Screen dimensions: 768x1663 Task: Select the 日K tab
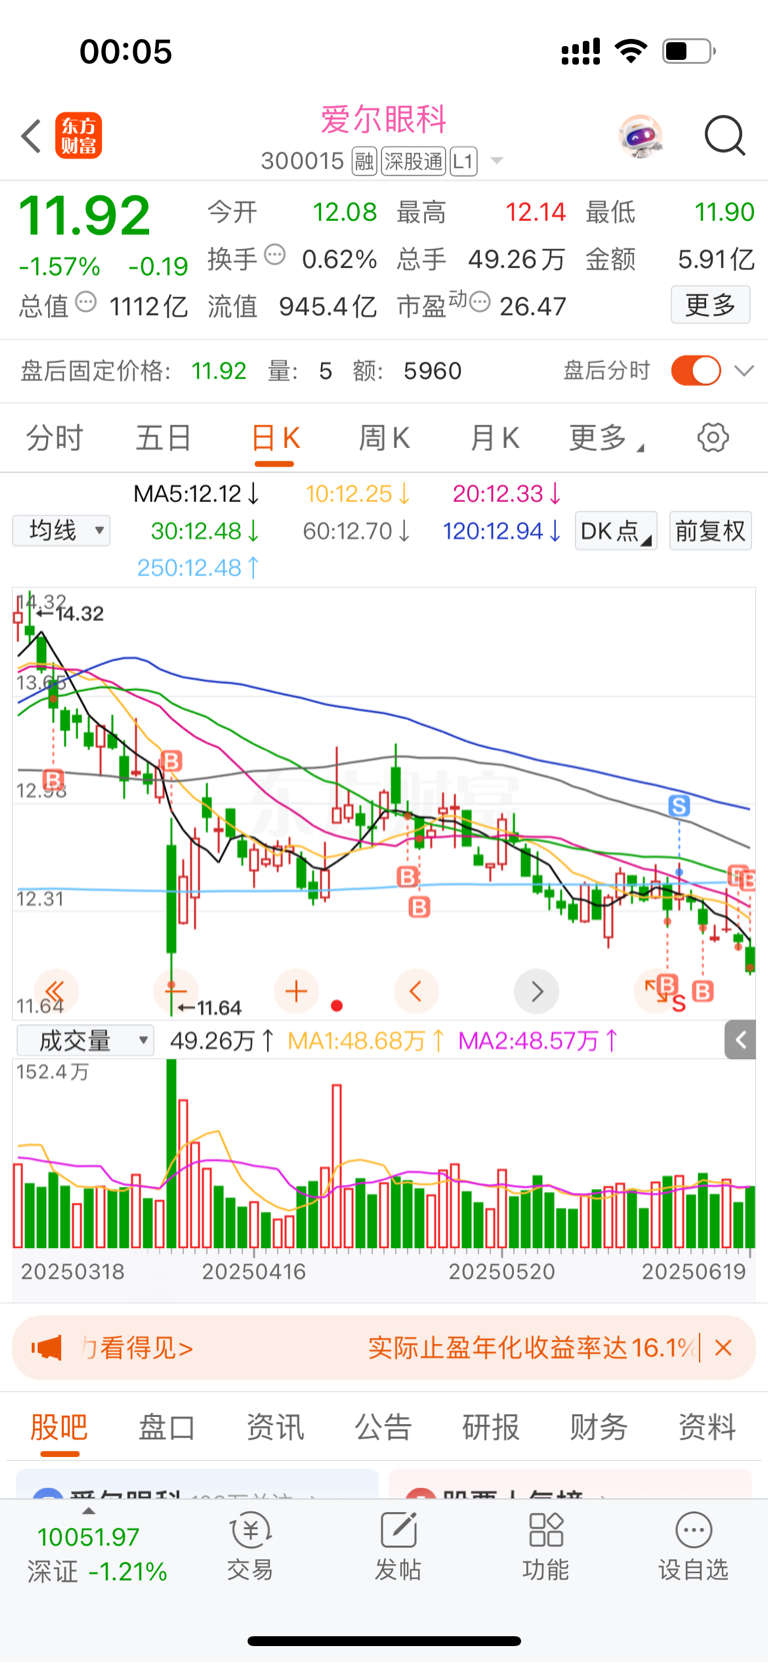tap(274, 438)
